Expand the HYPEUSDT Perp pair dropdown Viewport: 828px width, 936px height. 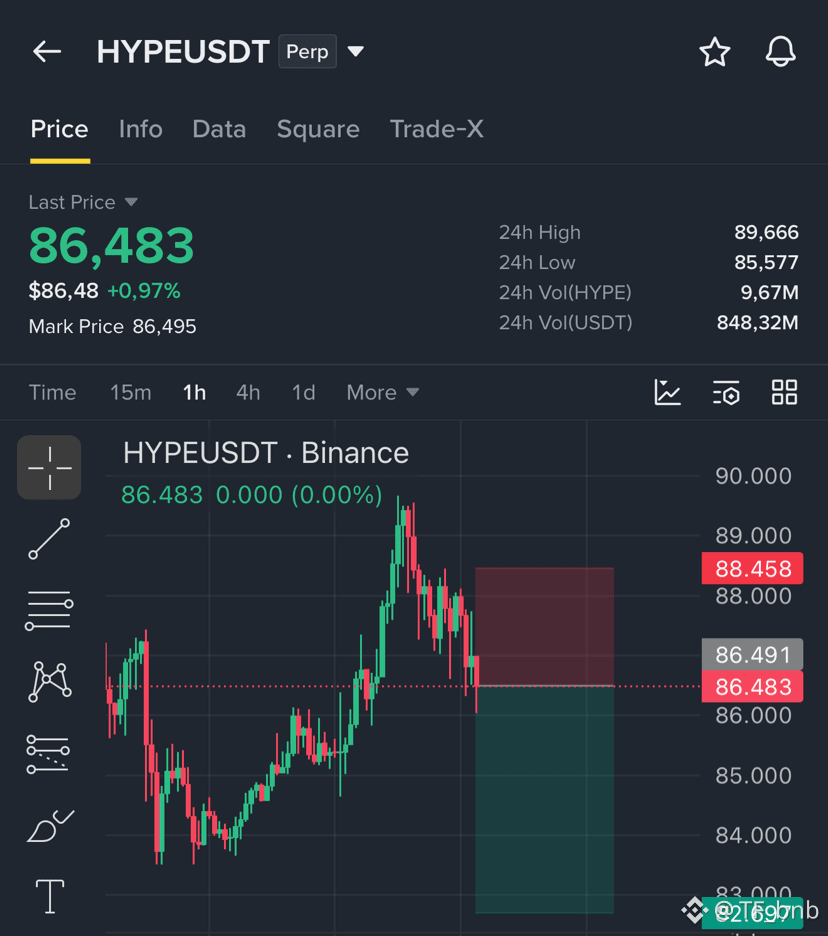(356, 51)
